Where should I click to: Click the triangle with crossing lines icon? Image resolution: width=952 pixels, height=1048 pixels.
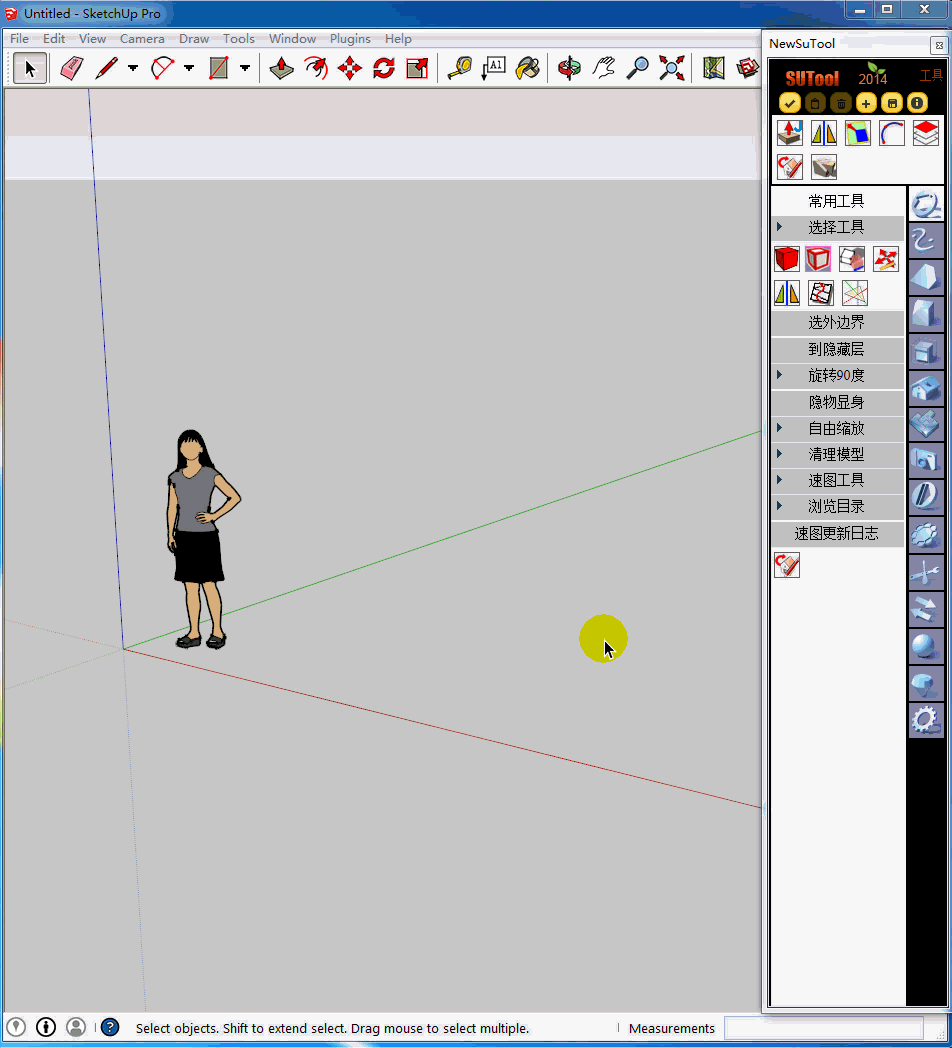(855, 293)
